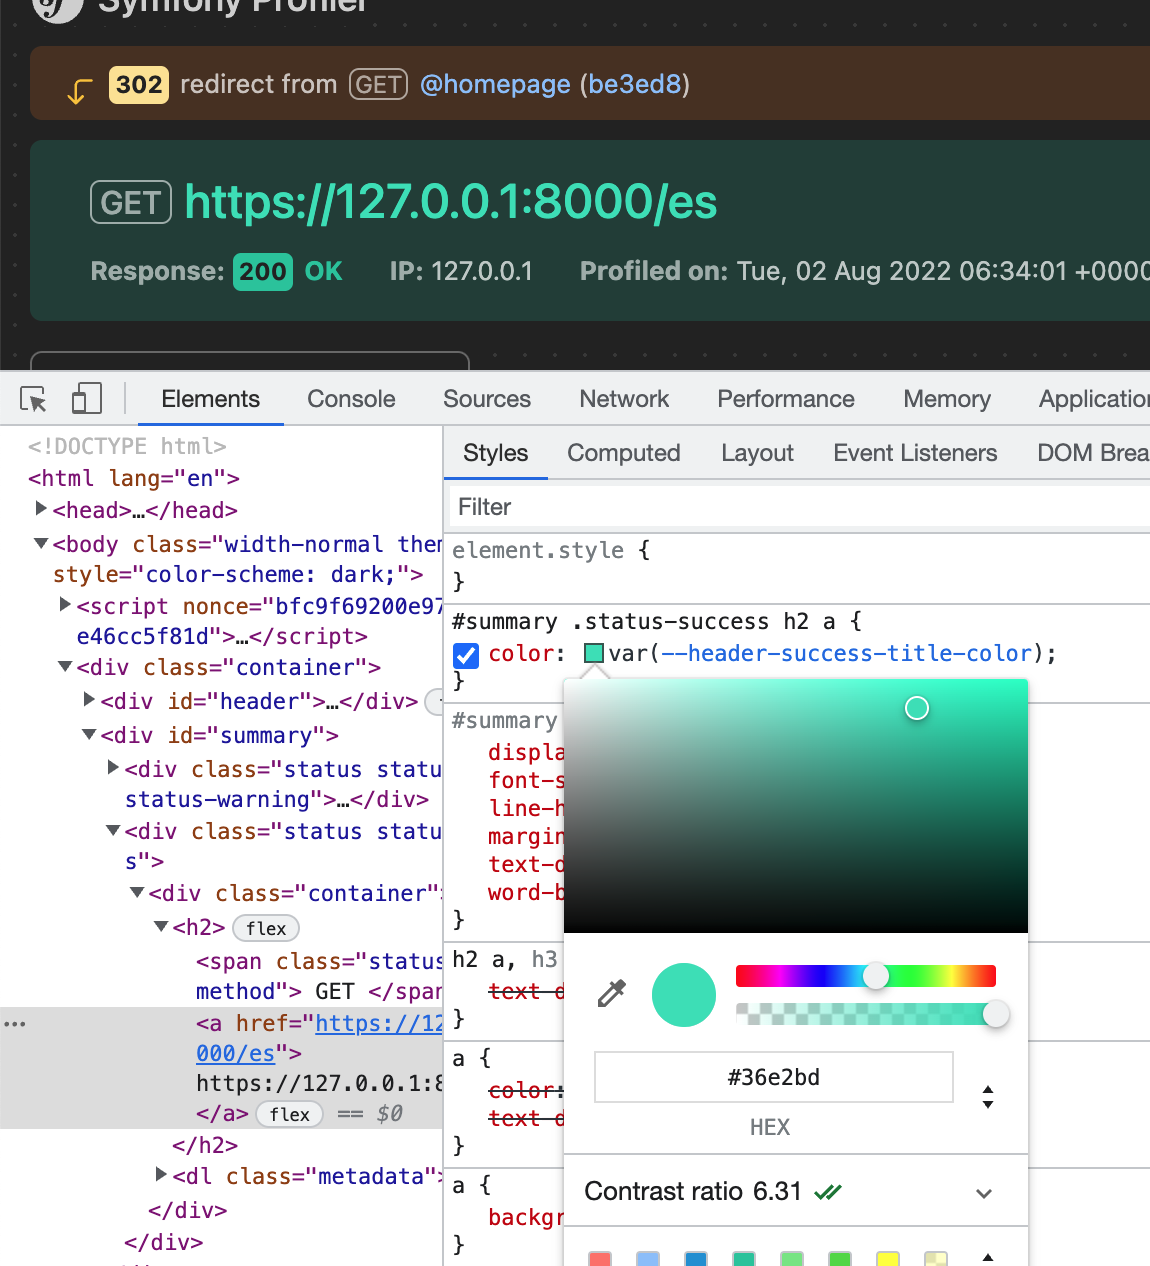Pick a color with the eyedropper icon
Image resolution: width=1150 pixels, height=1266 pixels.
tap(611, 993)
